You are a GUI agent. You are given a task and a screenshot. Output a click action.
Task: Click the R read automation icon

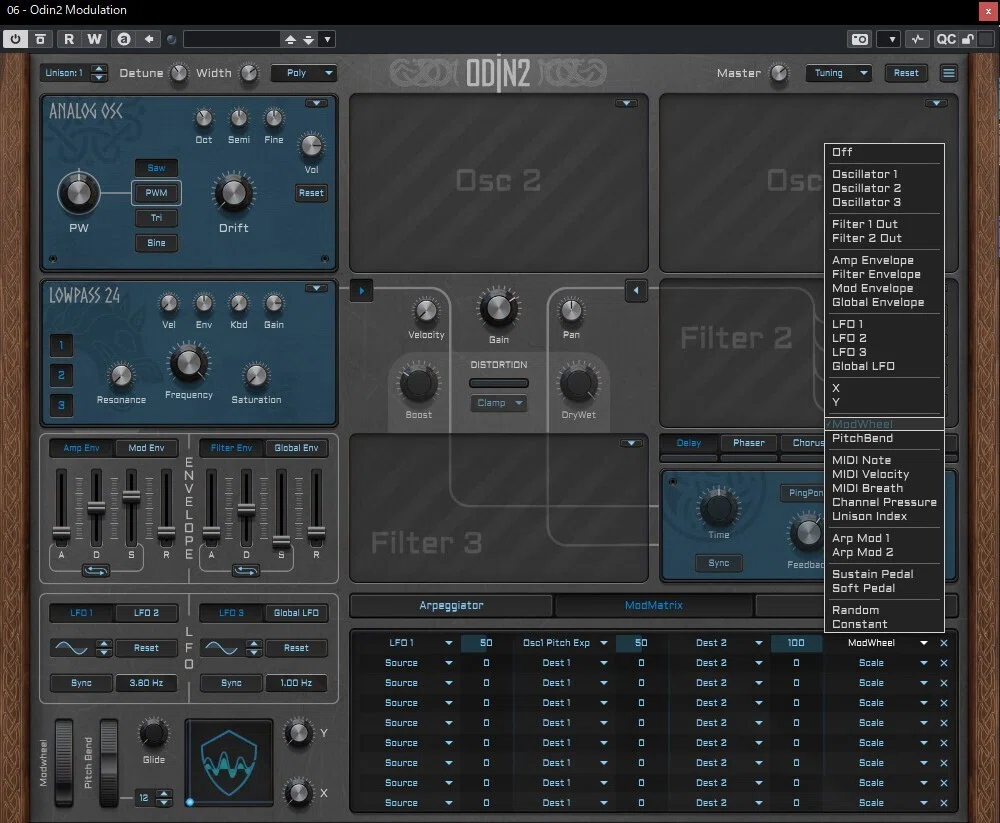(x=69, y=39)
